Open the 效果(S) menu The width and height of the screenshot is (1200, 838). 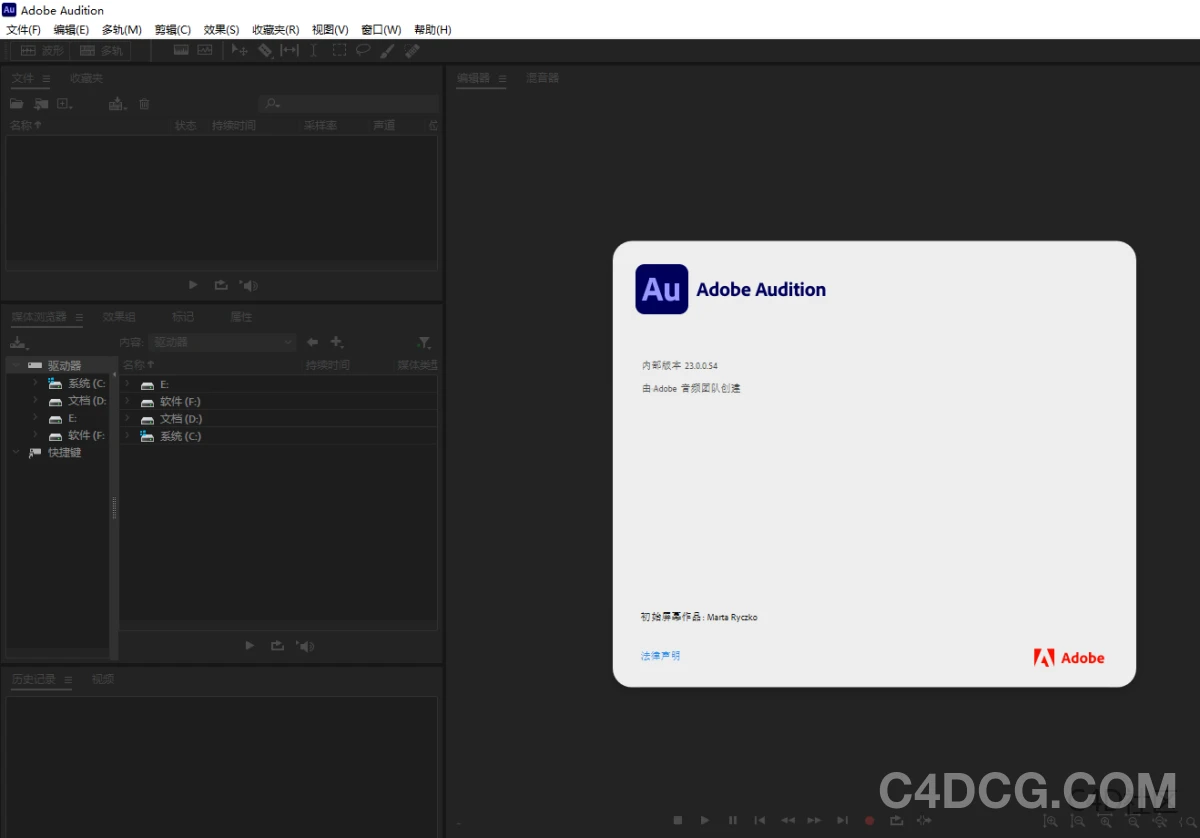220,29
